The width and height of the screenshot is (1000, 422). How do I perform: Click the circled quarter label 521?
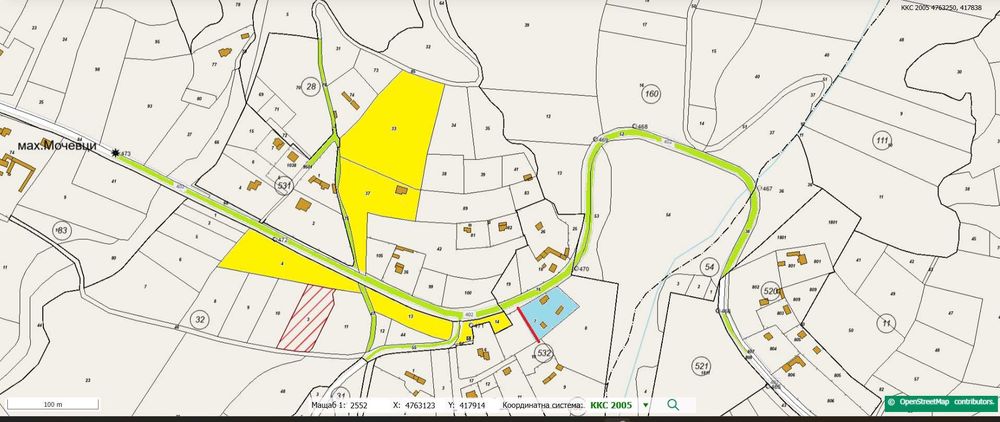pos(702,367)
